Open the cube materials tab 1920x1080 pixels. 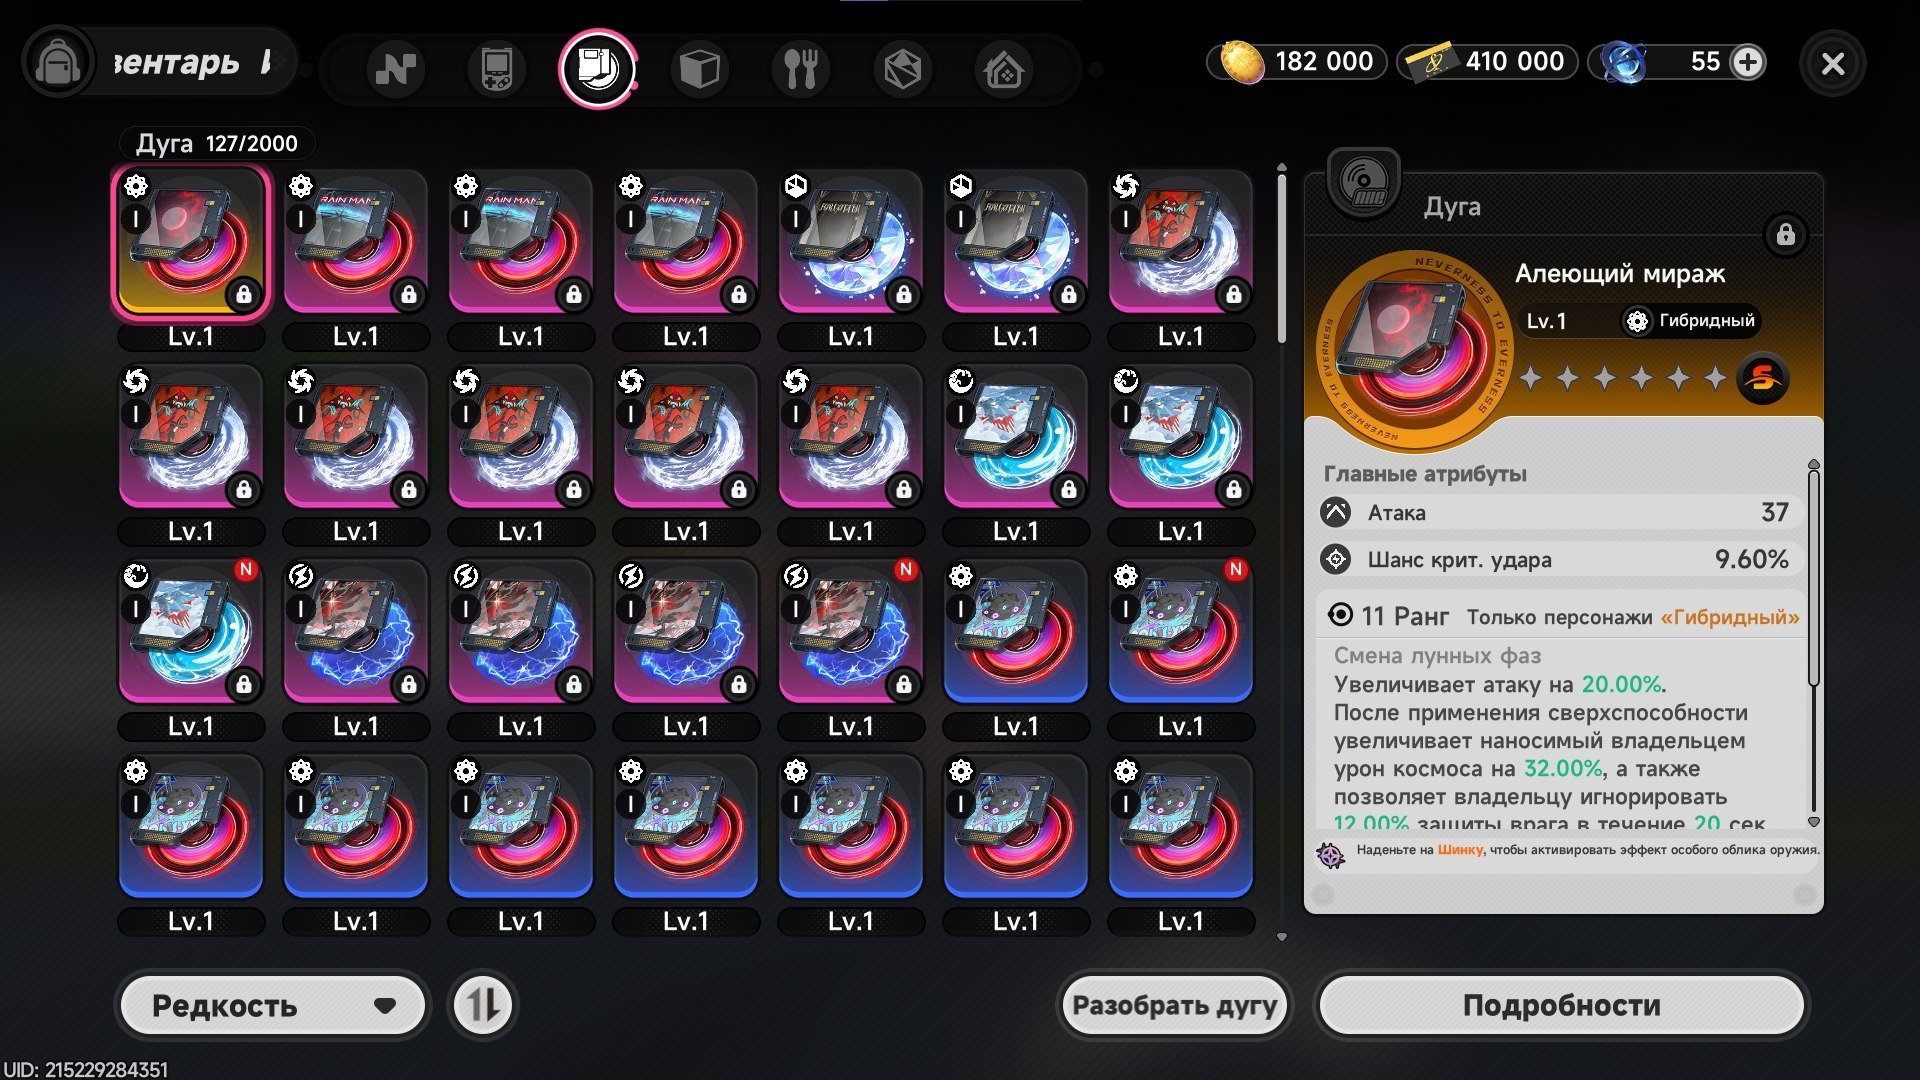699,69
